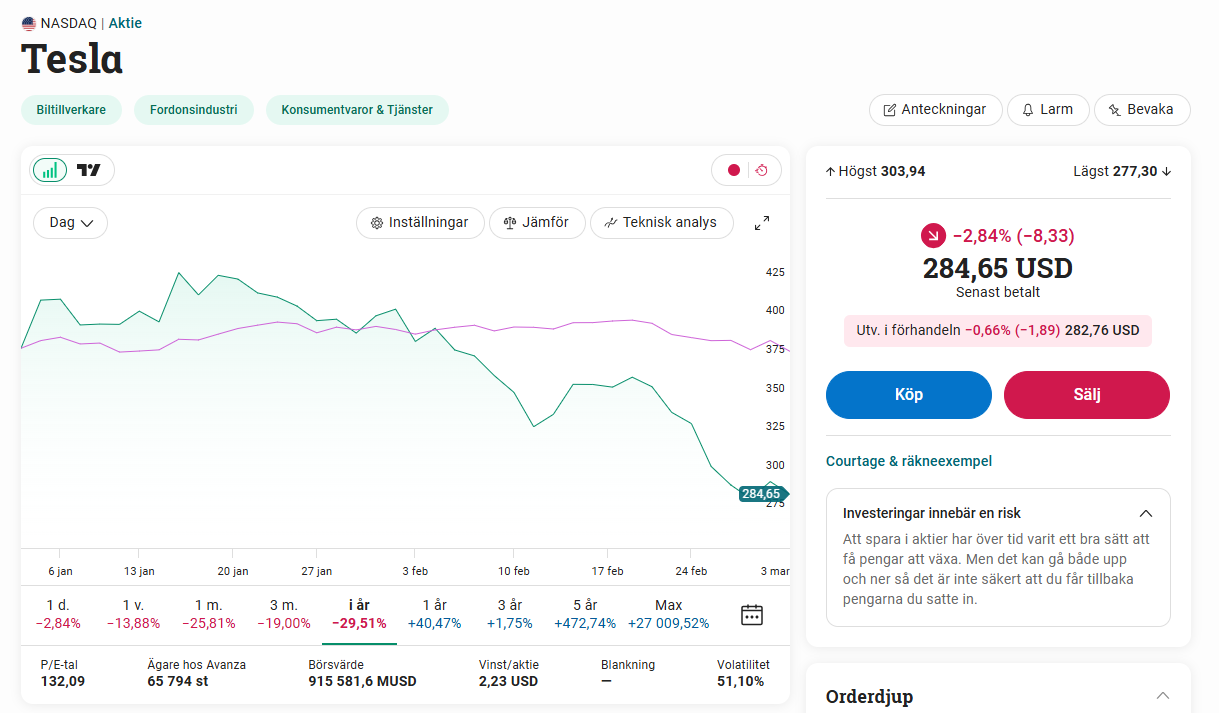Open the calendar date range picker

pos(752,615)
